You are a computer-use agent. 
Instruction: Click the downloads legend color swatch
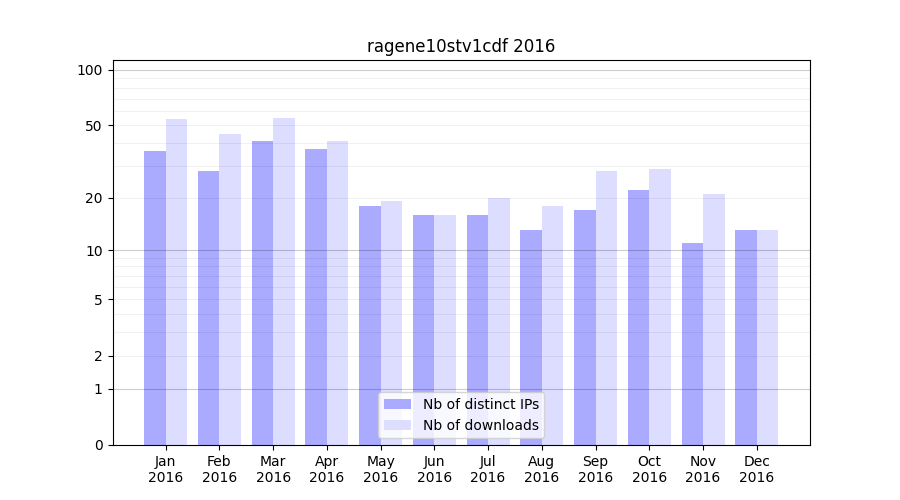(x=397, y=425)
